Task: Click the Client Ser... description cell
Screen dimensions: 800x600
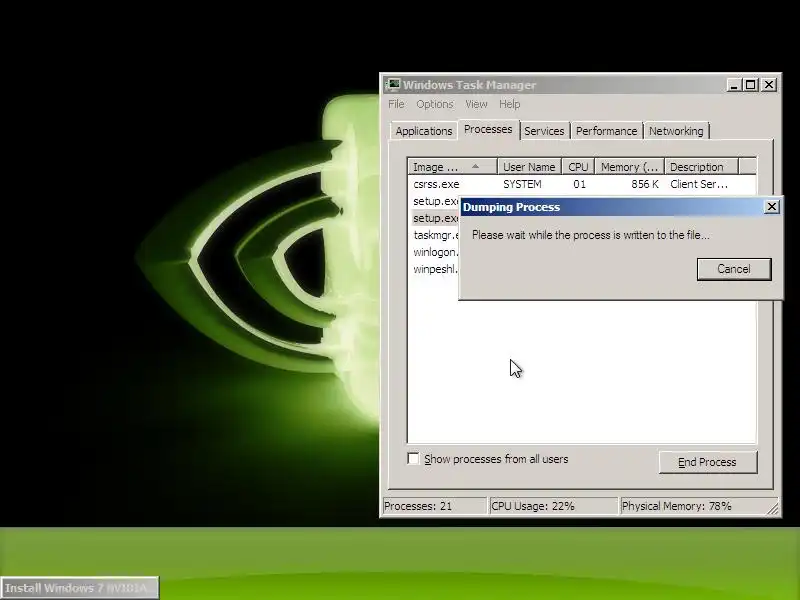Action: 699,184
